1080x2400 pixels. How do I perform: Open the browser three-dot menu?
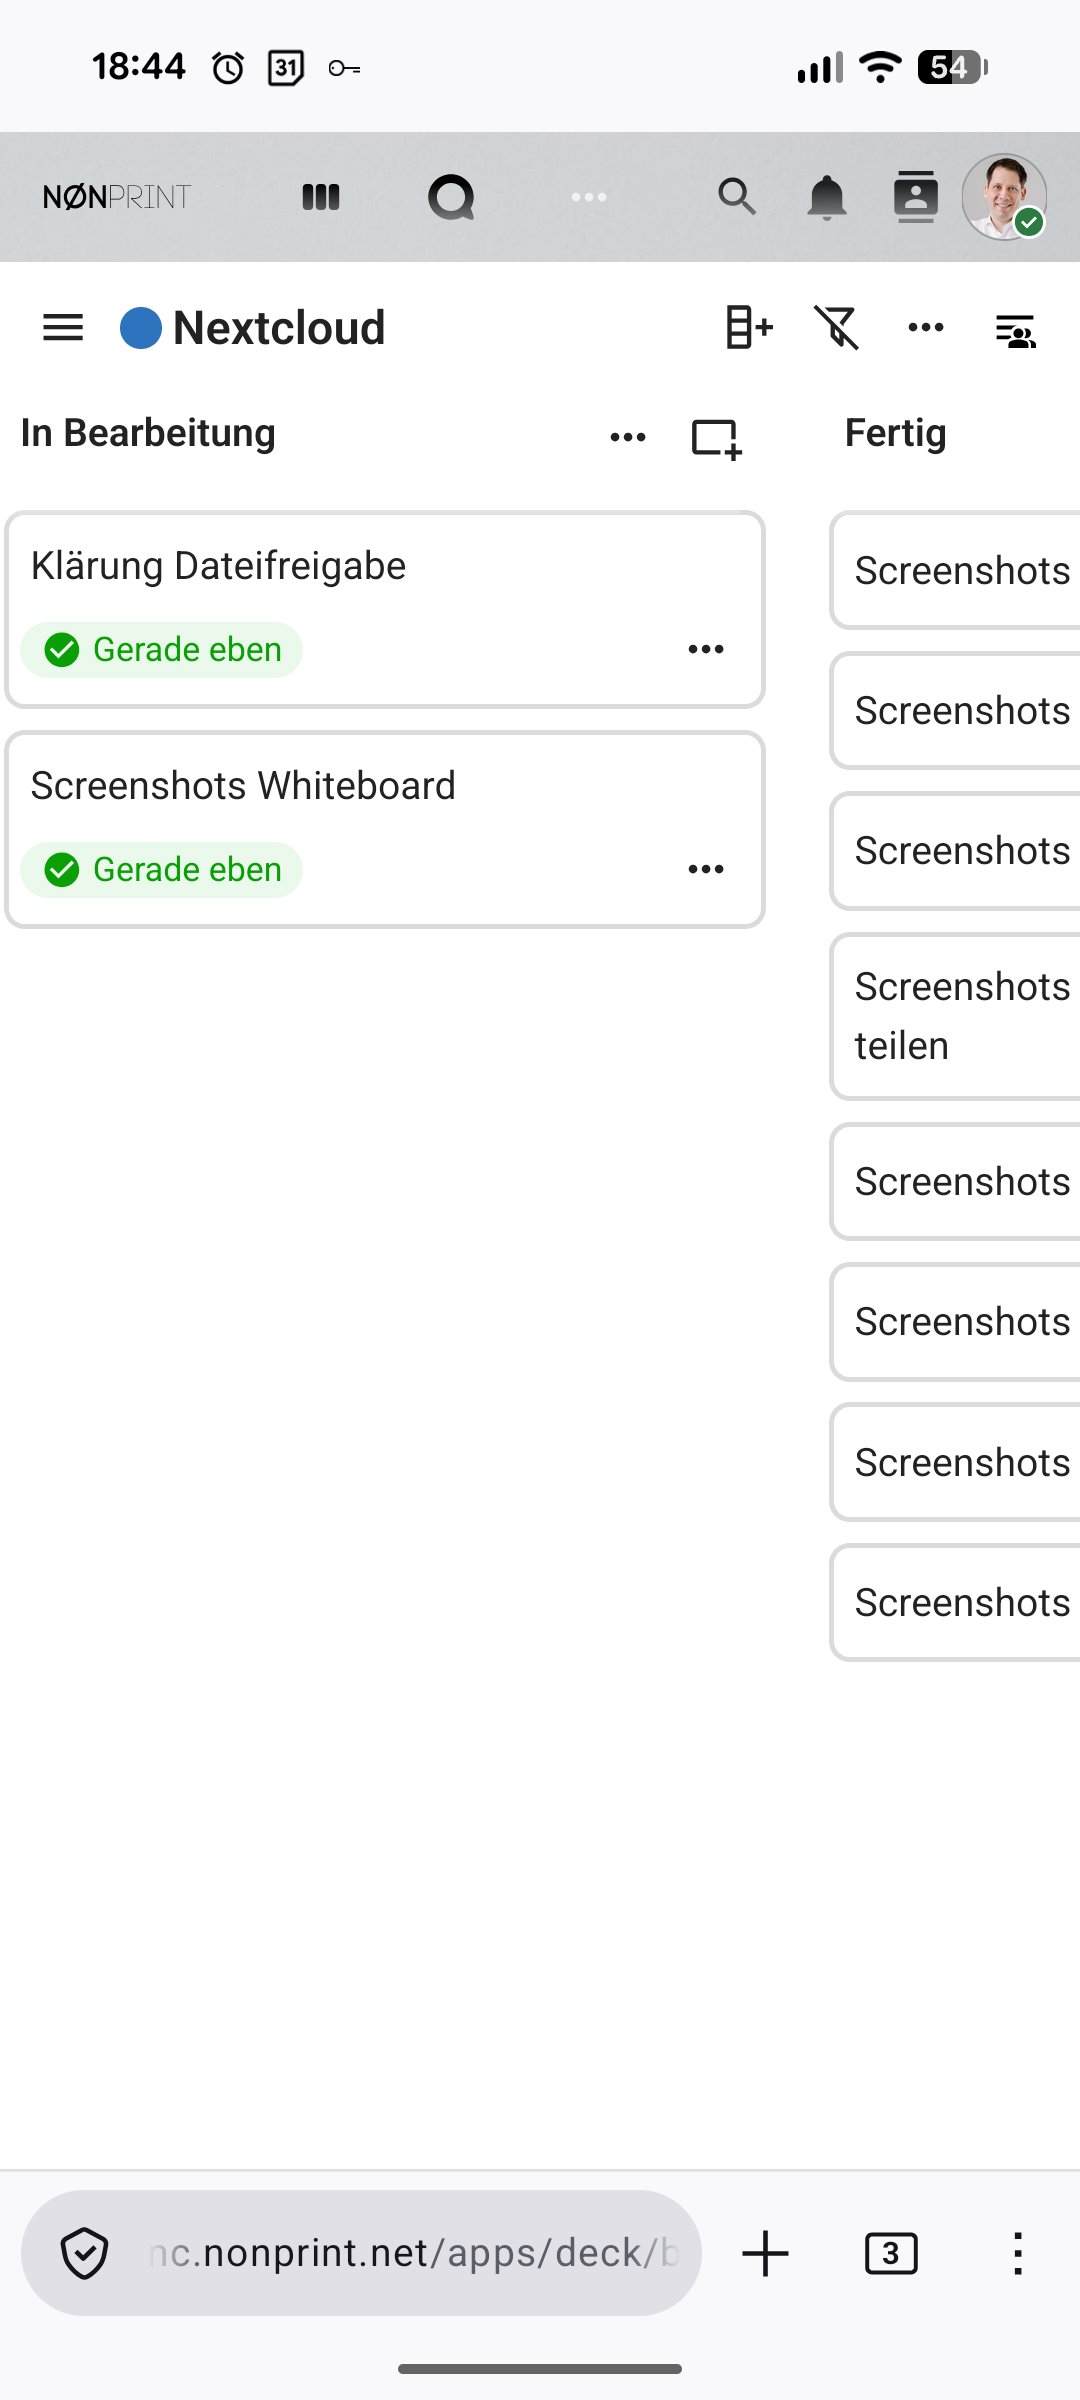pyautogui.click(x=1017, y=2254)
